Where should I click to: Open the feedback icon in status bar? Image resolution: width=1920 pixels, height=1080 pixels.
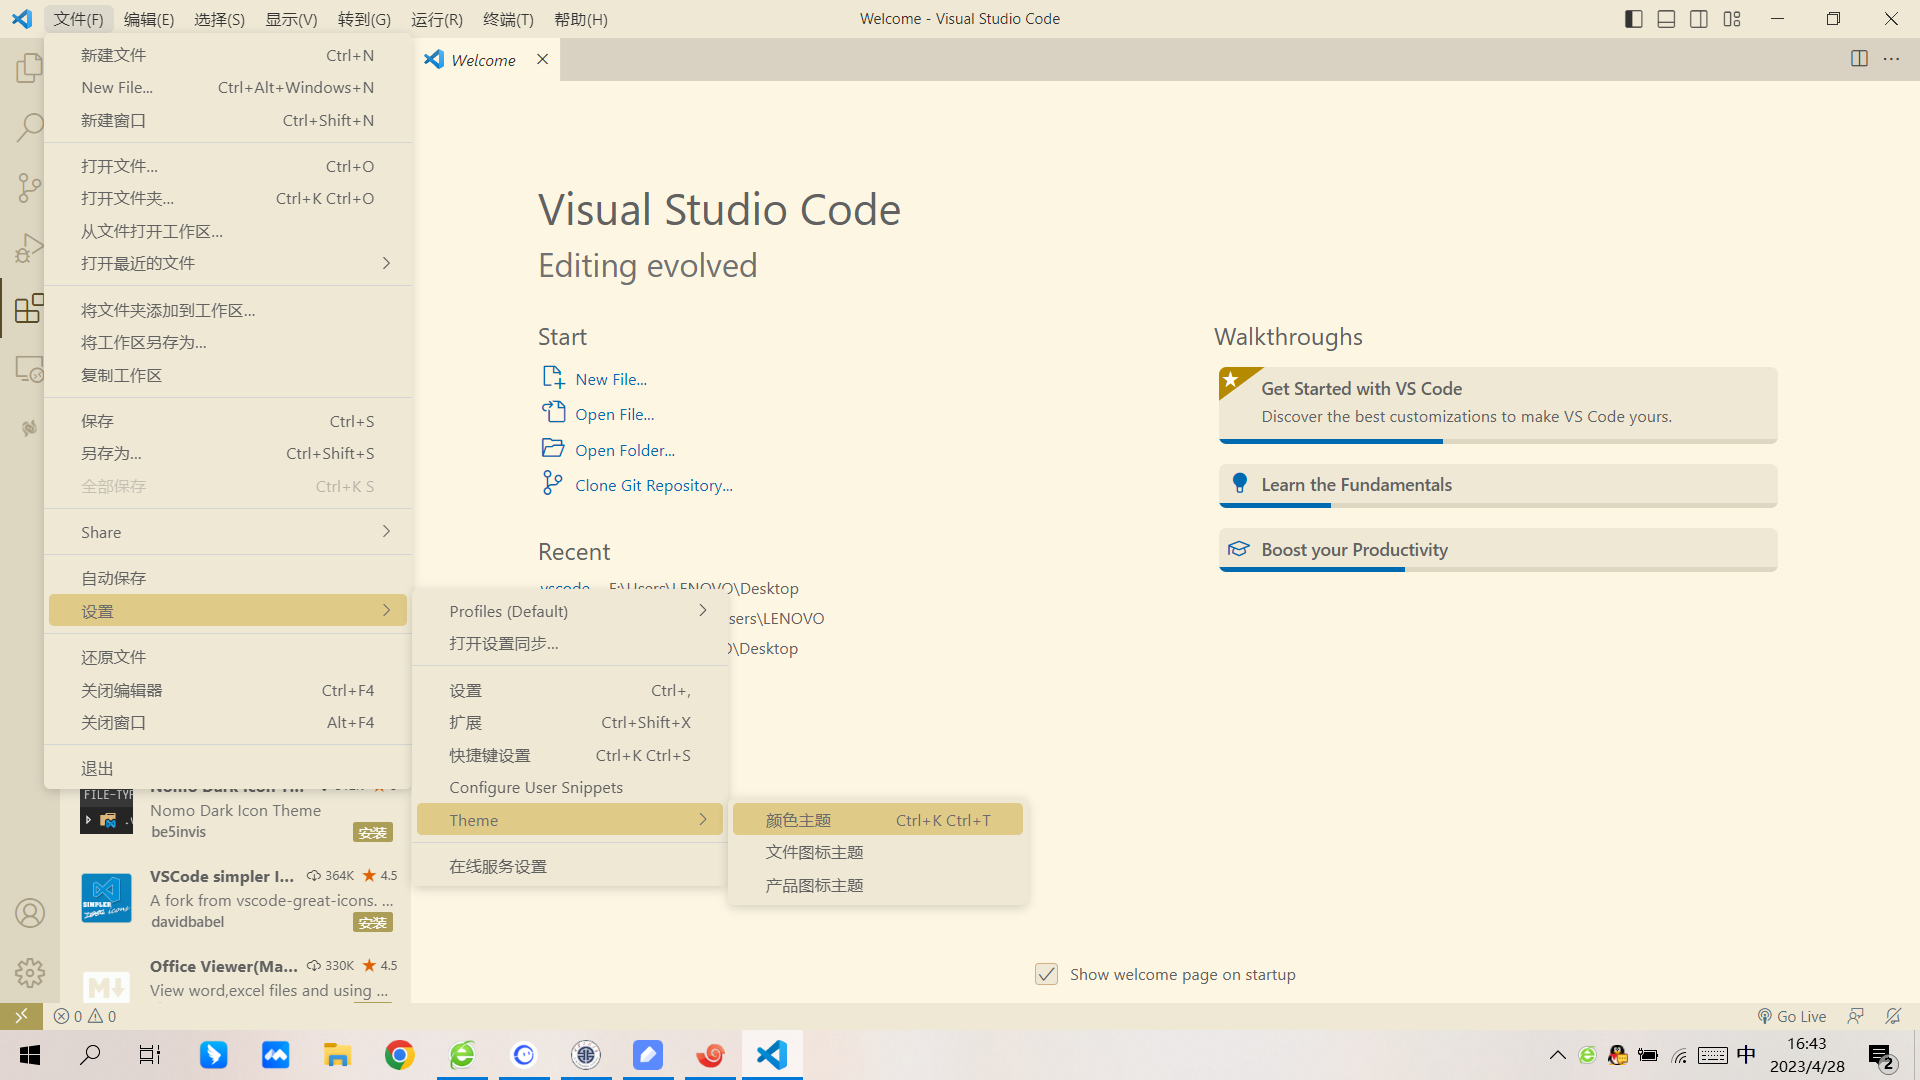[x=1855, y=1016]
